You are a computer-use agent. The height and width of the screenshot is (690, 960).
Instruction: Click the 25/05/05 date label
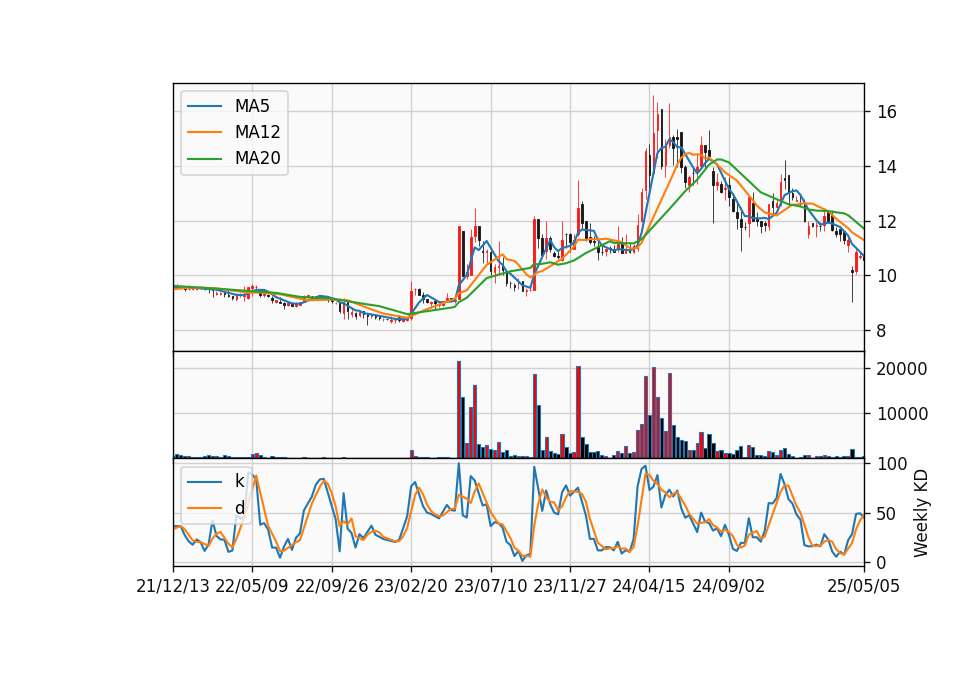tap(864, 586)
